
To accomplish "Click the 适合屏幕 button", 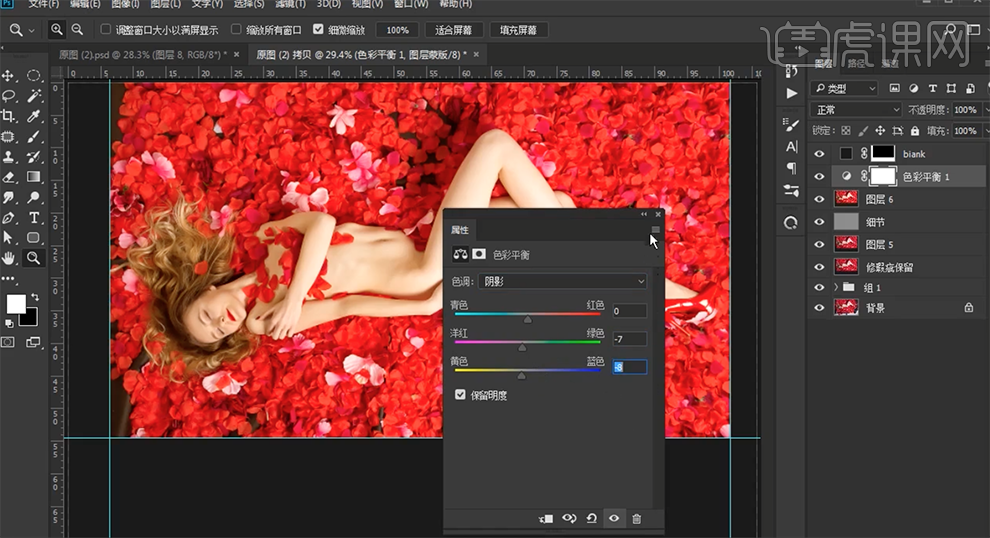I will [x=454, y=30].
